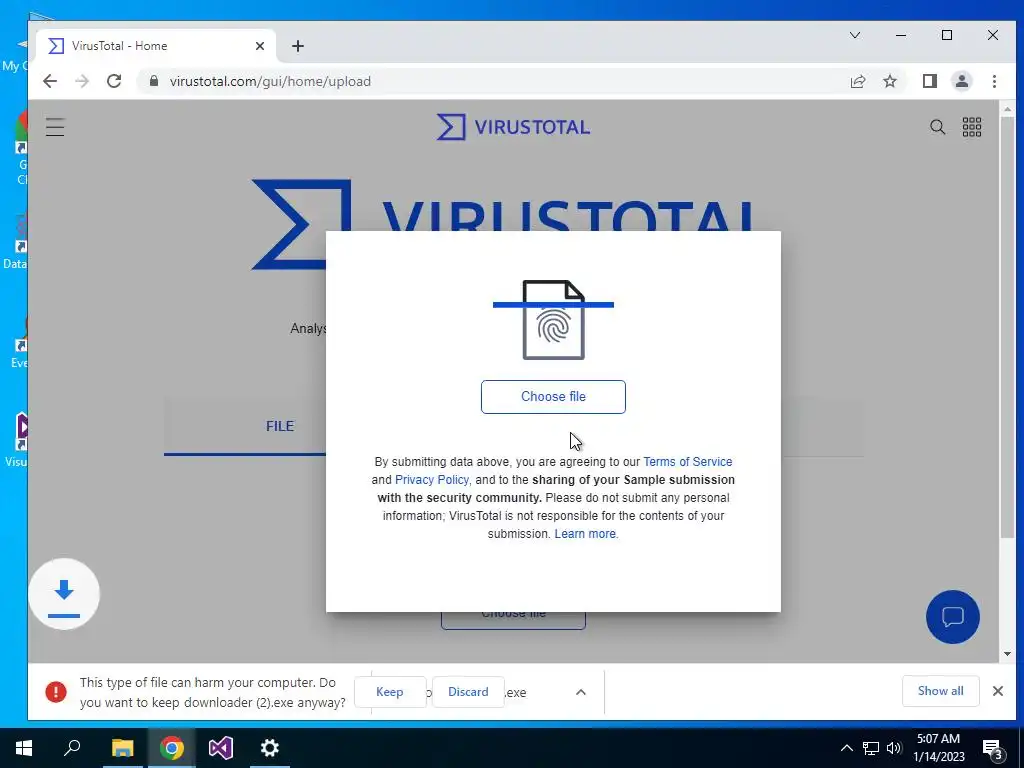Open a new browser tab

298,46
